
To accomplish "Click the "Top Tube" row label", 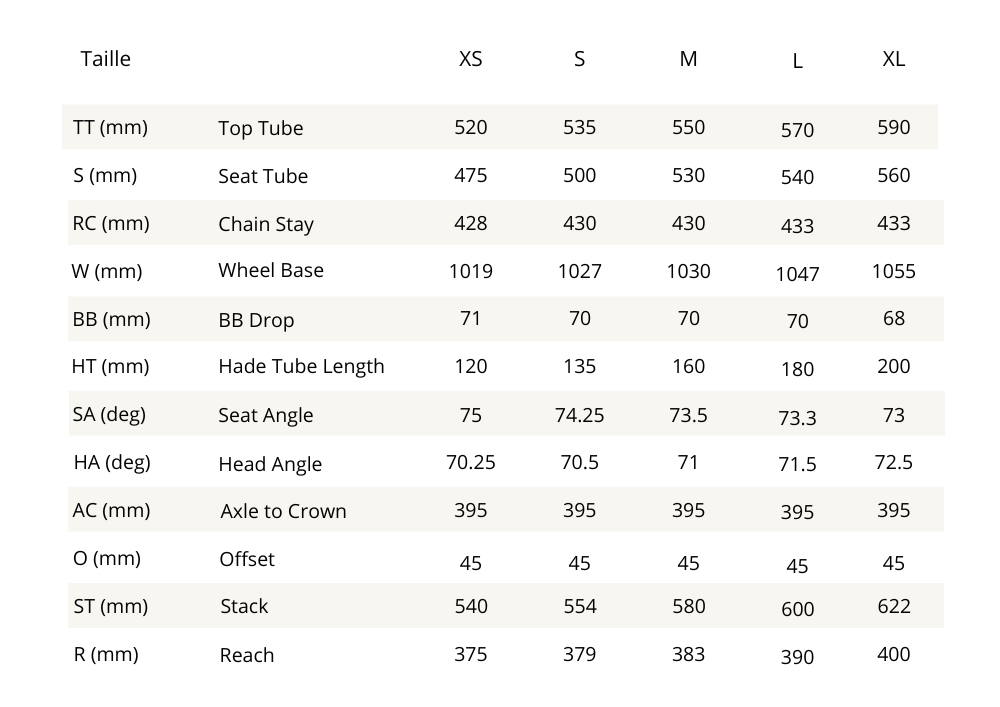I will pos(260,128).
